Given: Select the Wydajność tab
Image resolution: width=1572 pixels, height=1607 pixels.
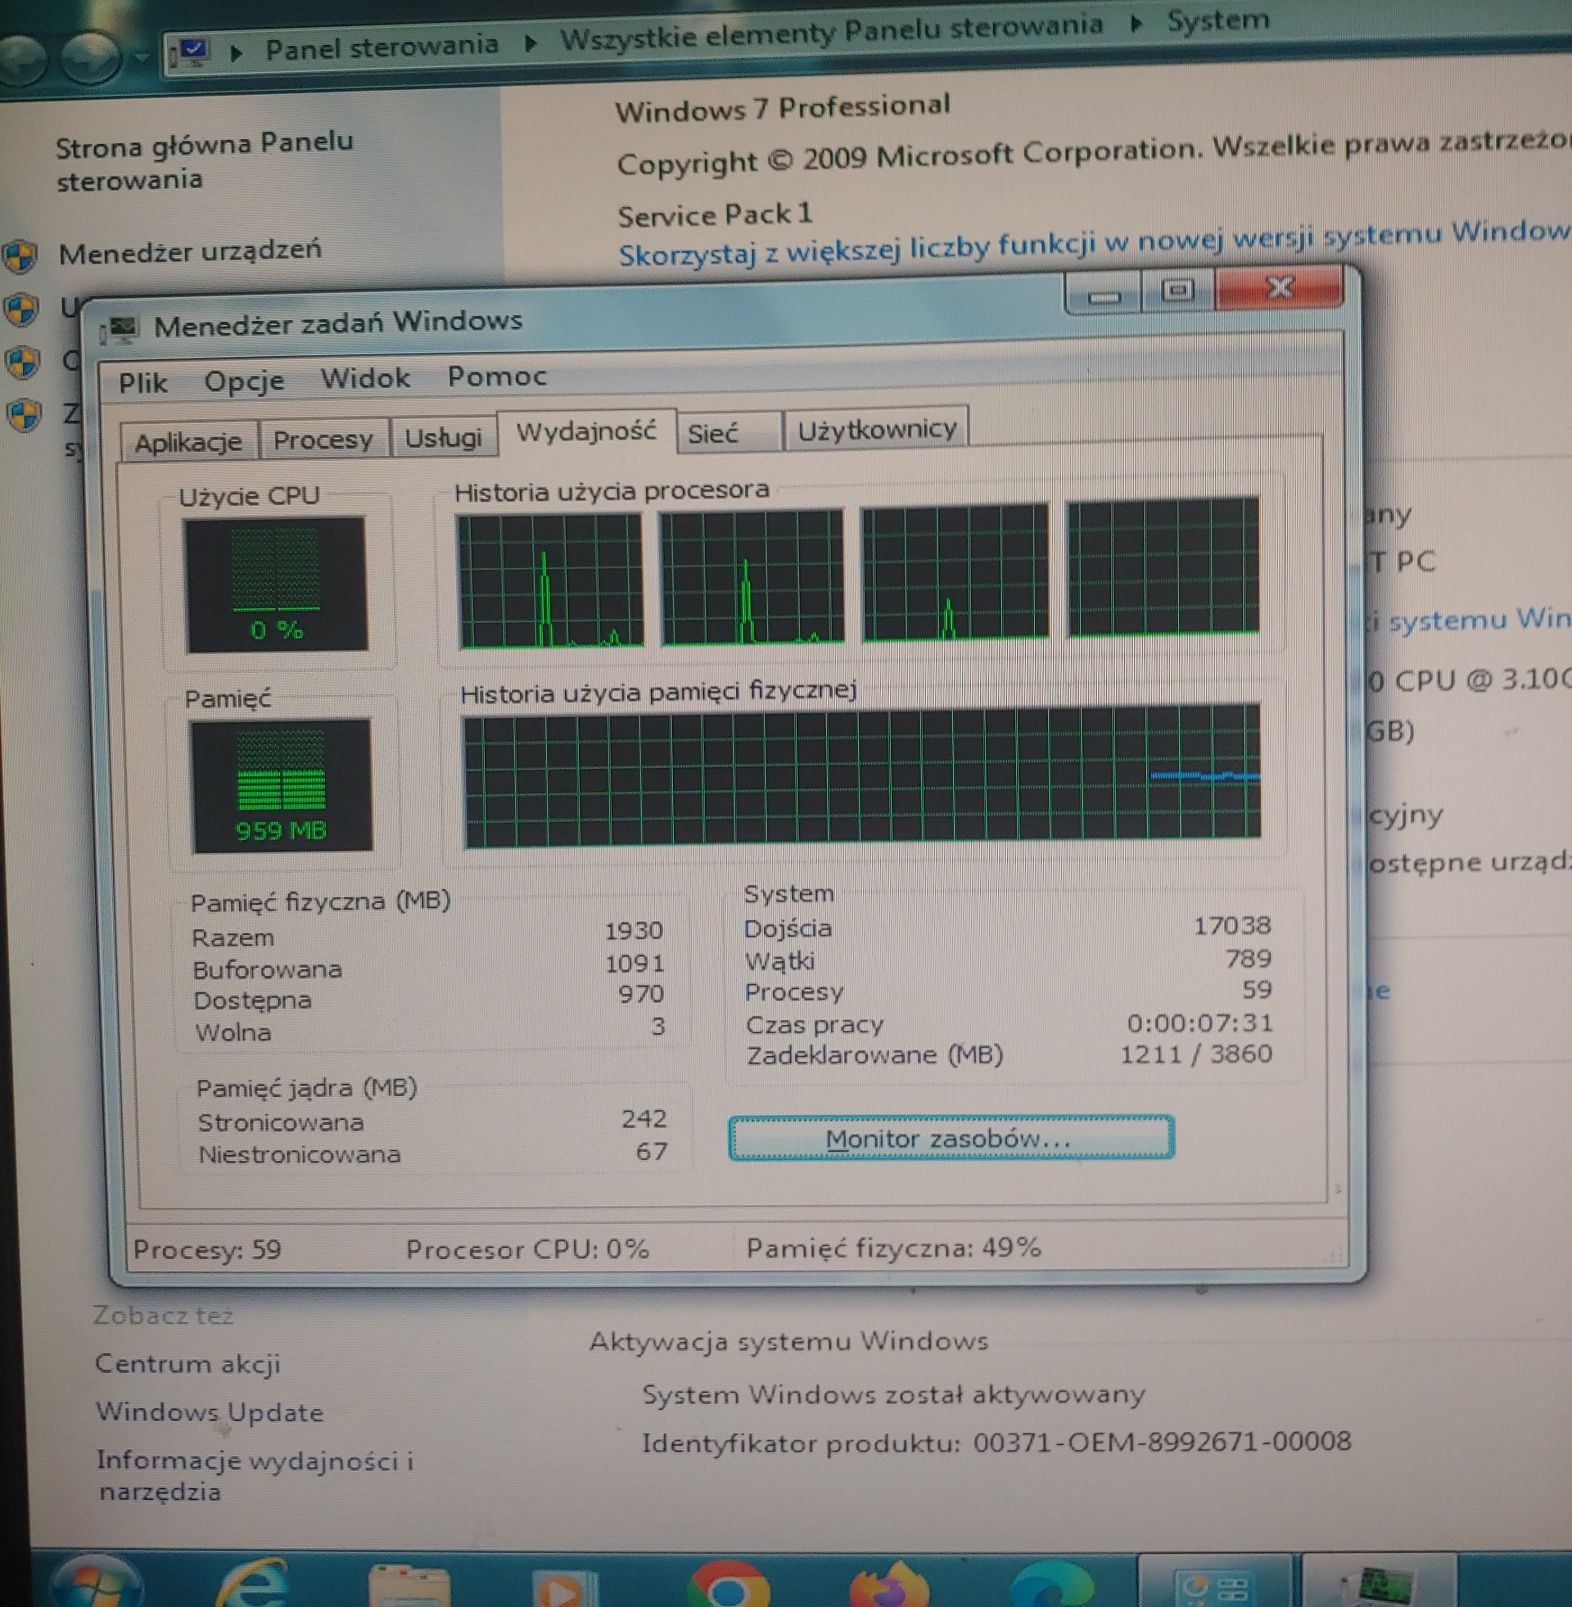Looking at the screenshot, I should [x=586, y=432].
